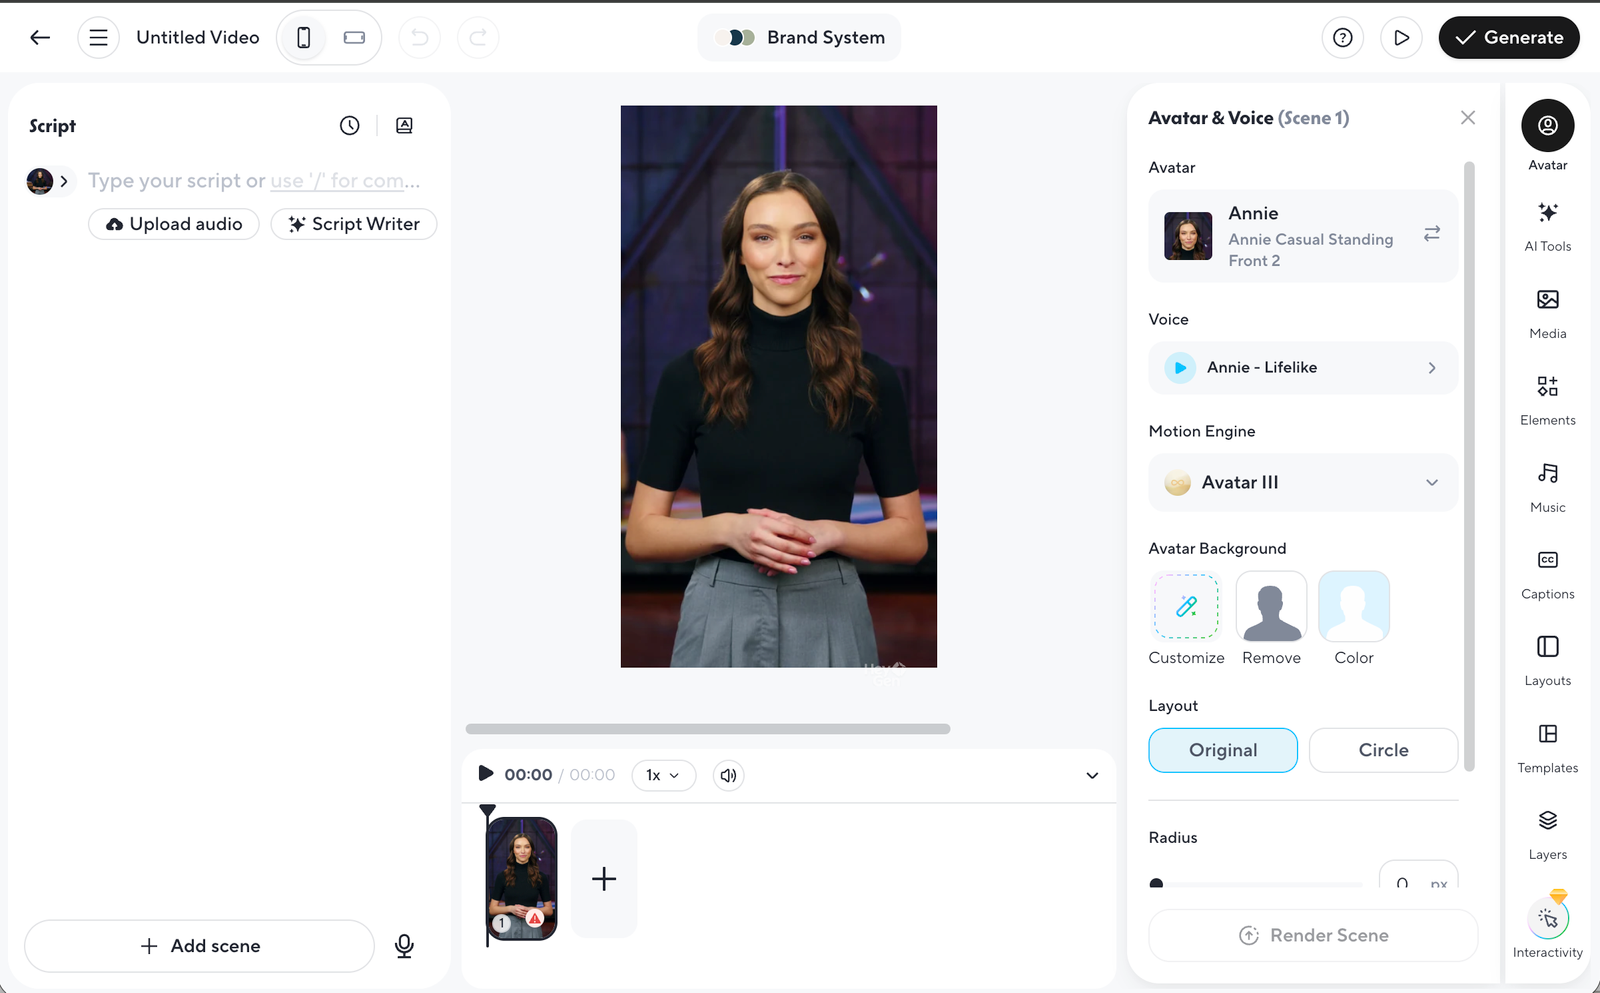Click the microphone icon near Add scene

(x=404, y=945)
